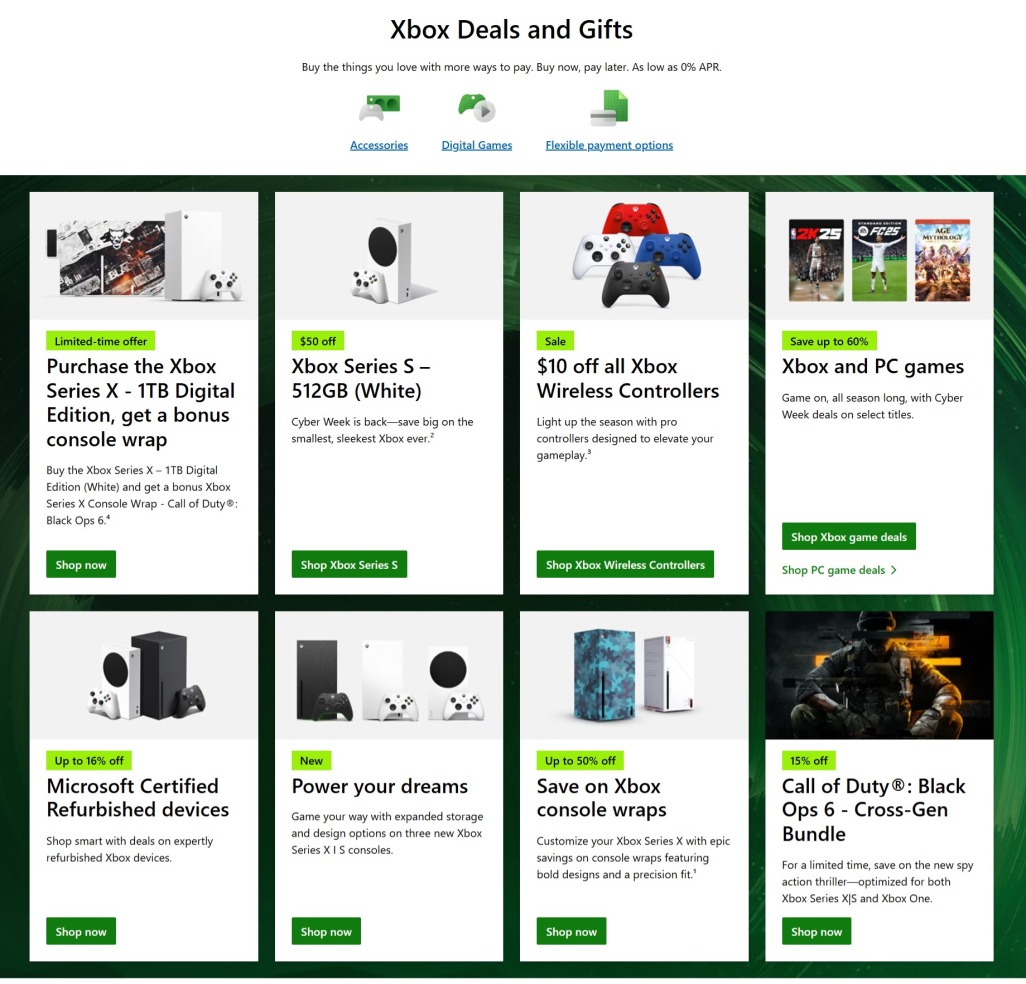Open the Flexible payment options link
This screenshot has height=984, width=1026.
coord(608,145)
